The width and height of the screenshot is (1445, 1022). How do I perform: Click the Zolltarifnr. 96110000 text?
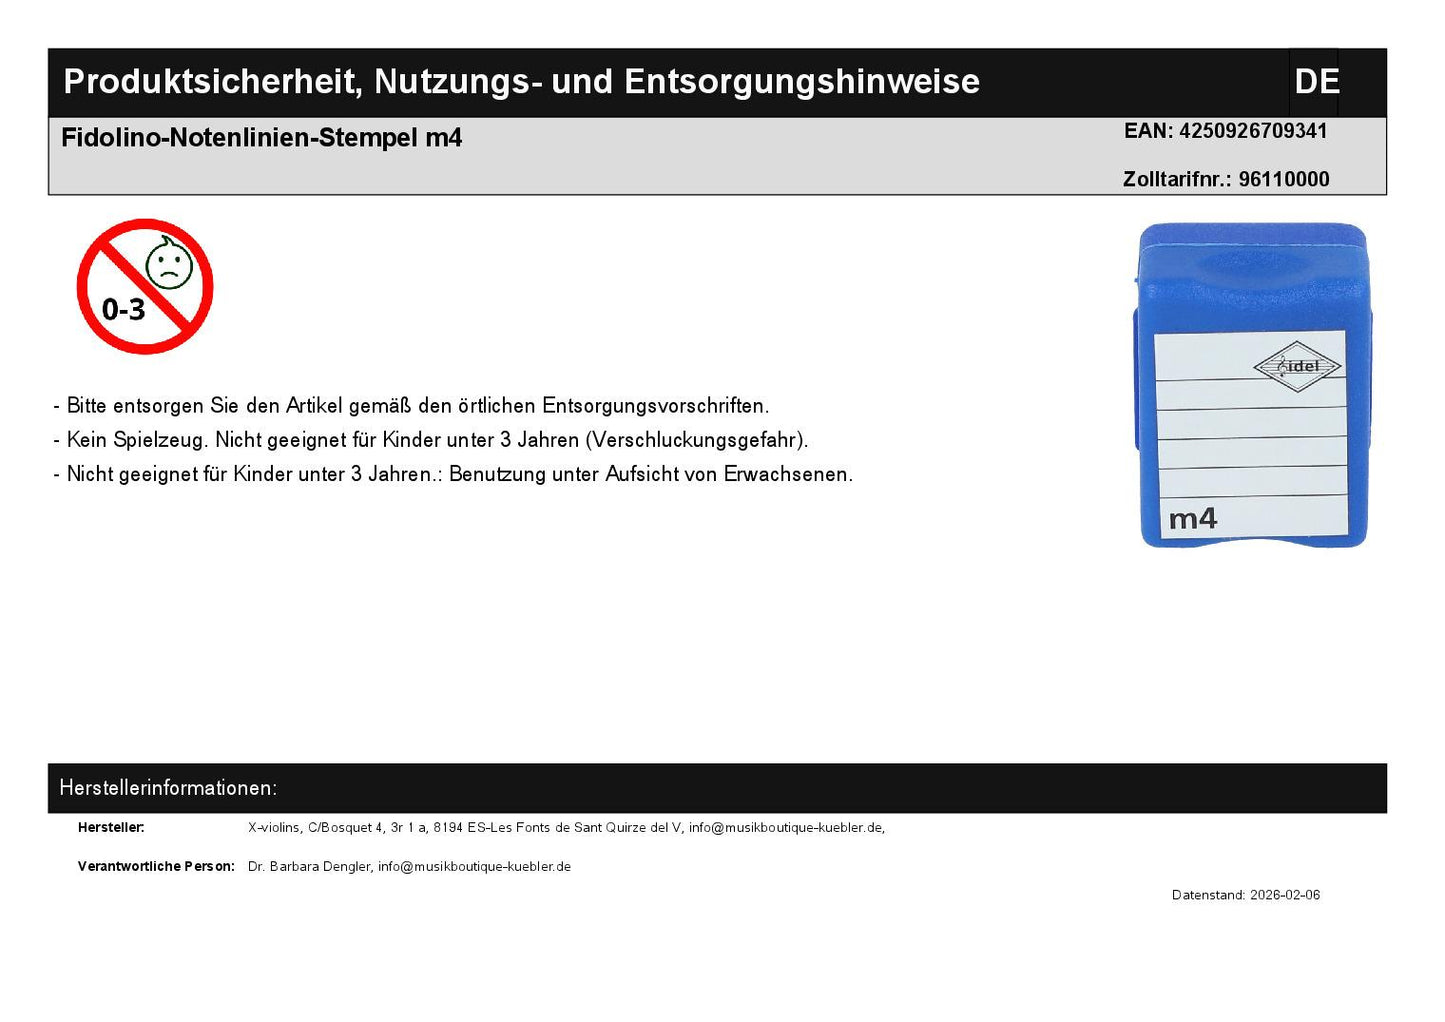tap(1225, 179)
